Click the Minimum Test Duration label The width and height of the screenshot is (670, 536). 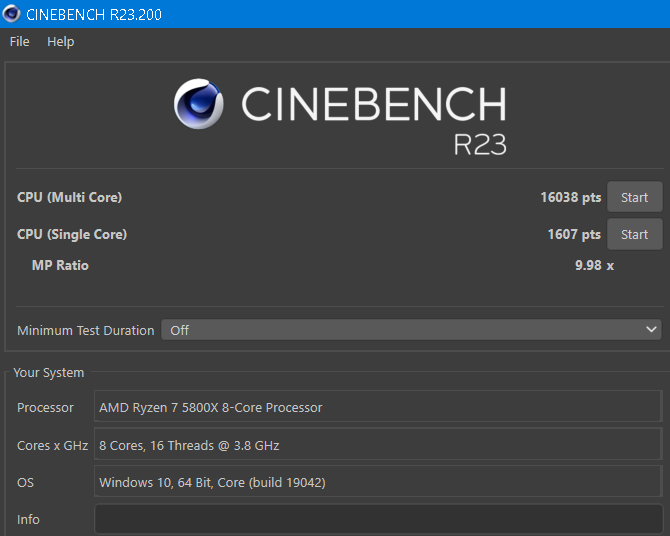pyautogui.click(x=85, y=330)
